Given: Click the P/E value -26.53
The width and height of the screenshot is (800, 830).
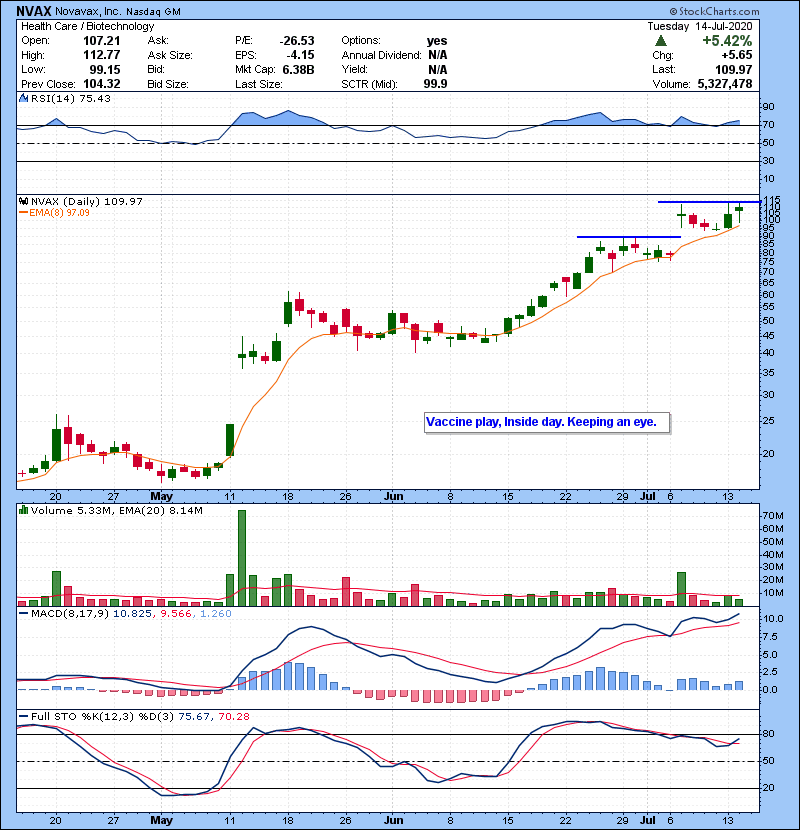Looking at the screenshot, I should pos(297,41).
